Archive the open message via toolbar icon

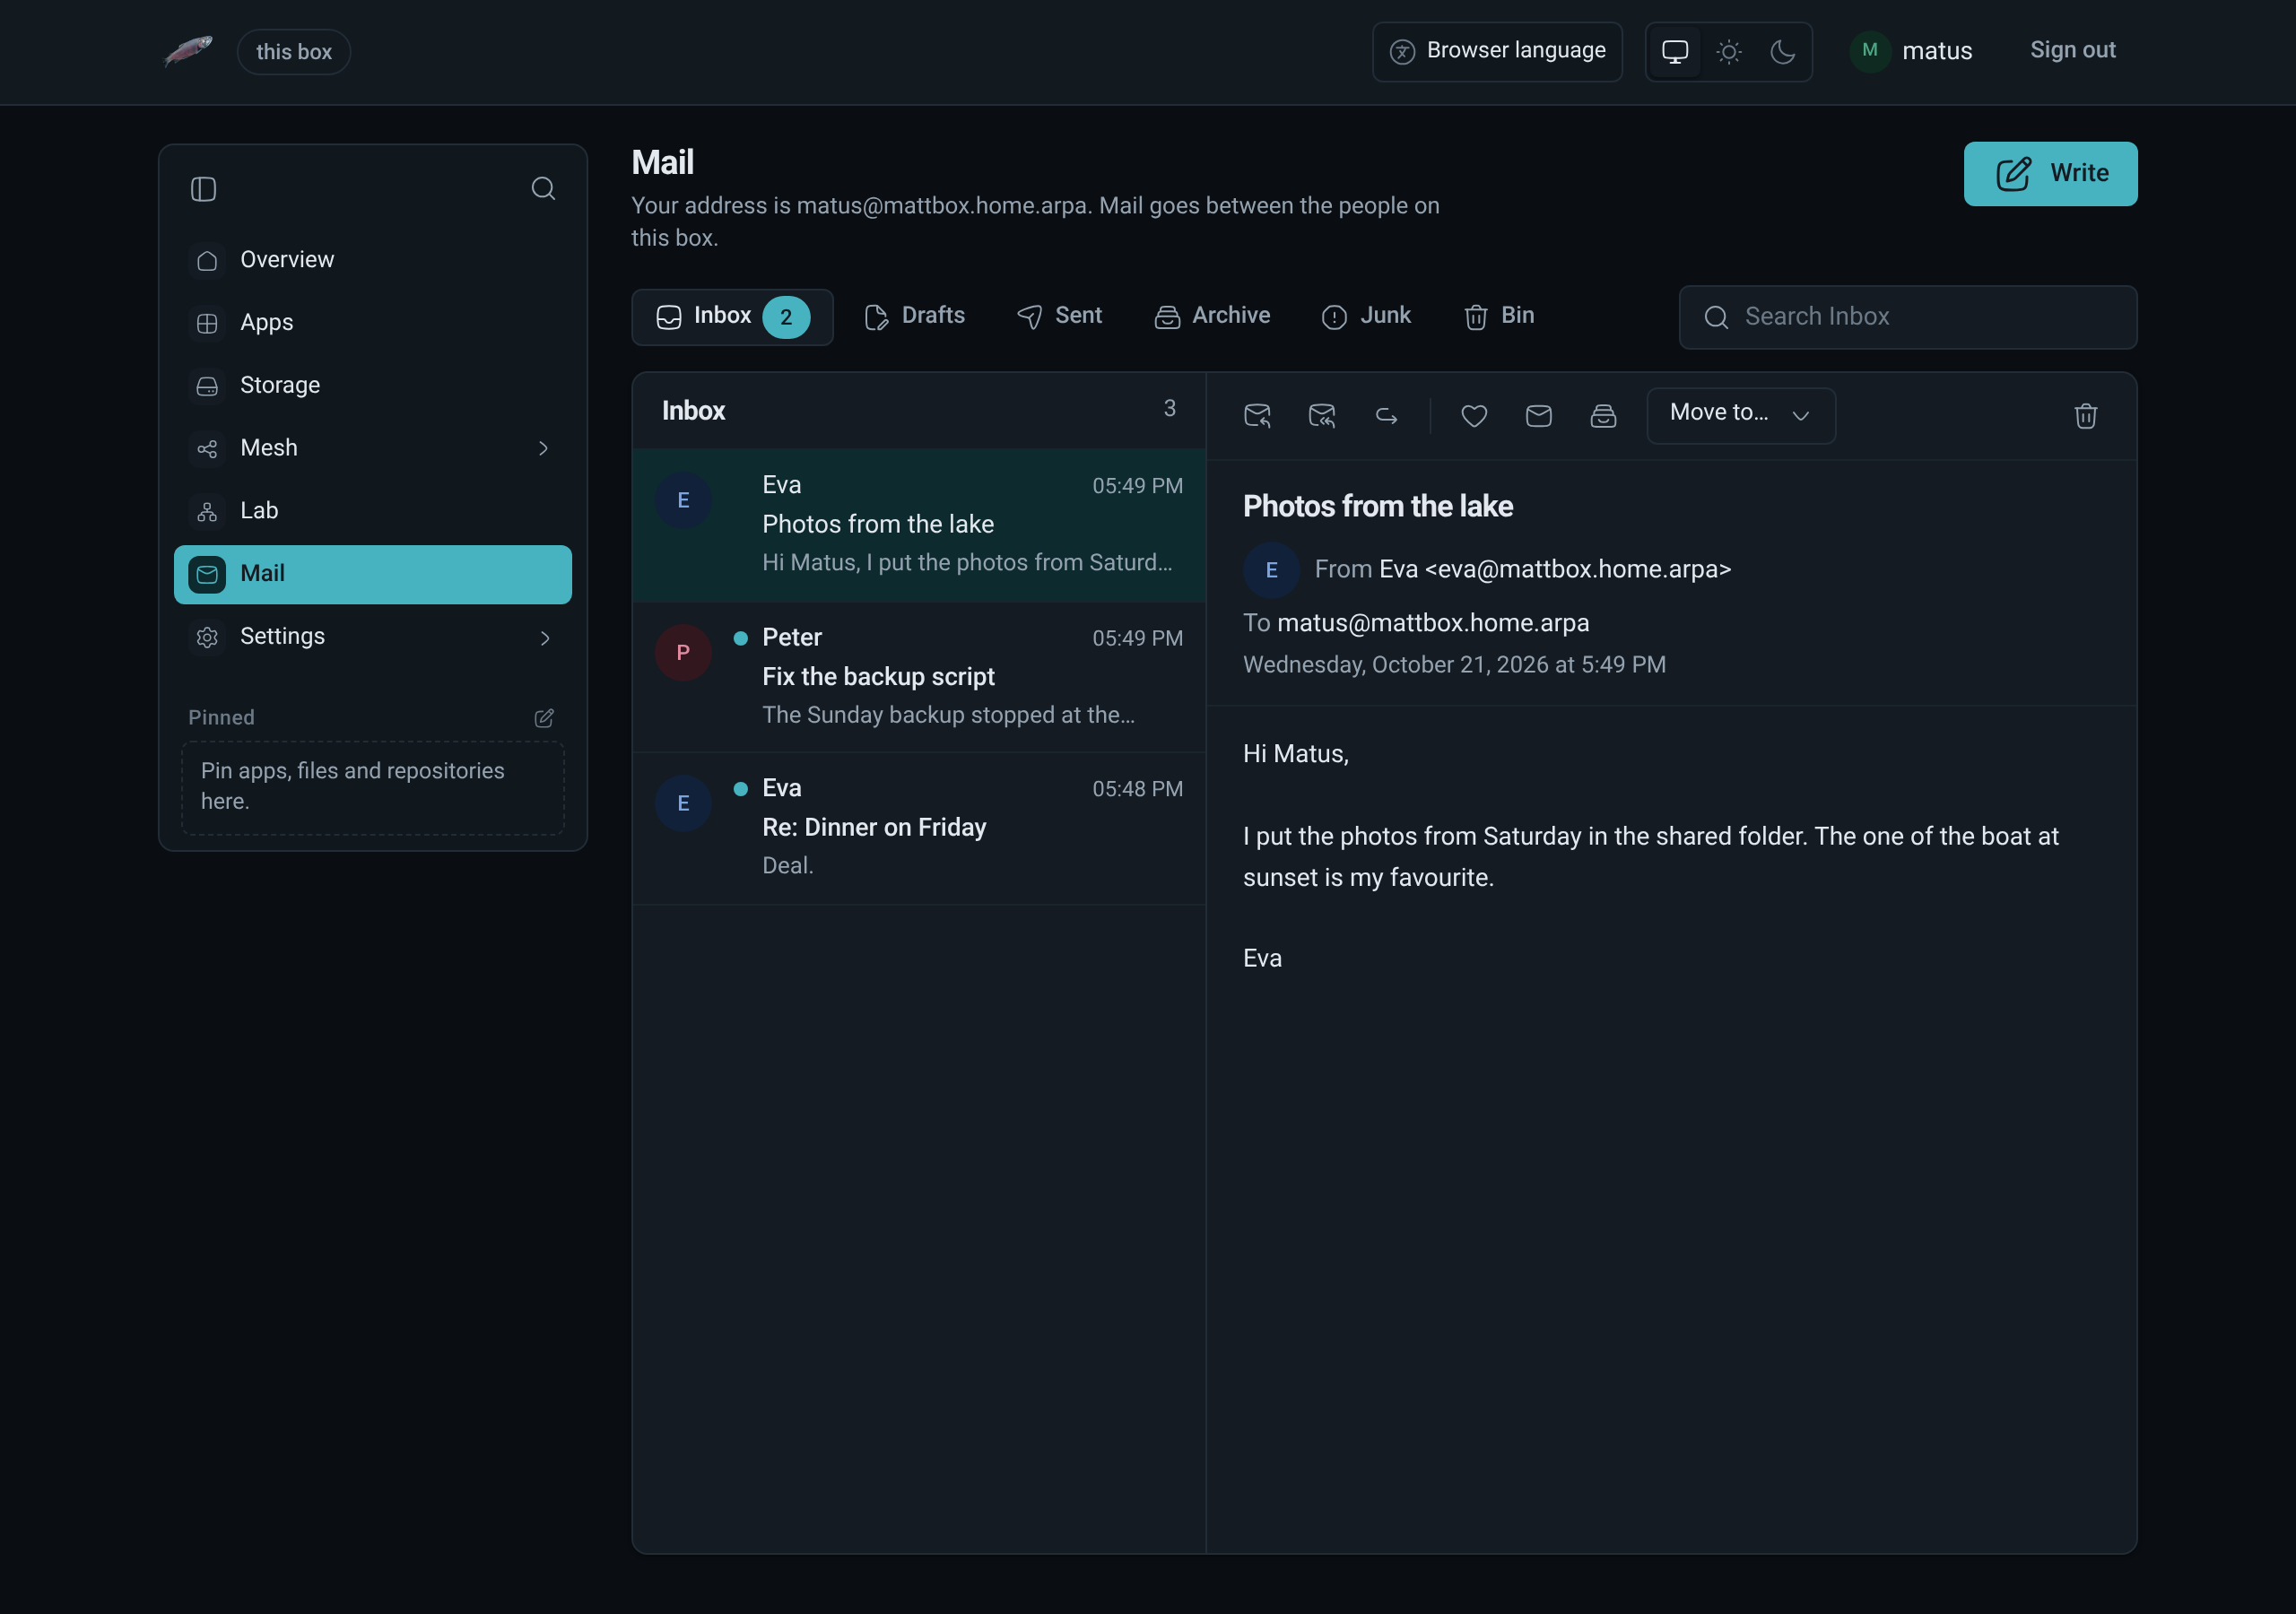pos(1603,415)
